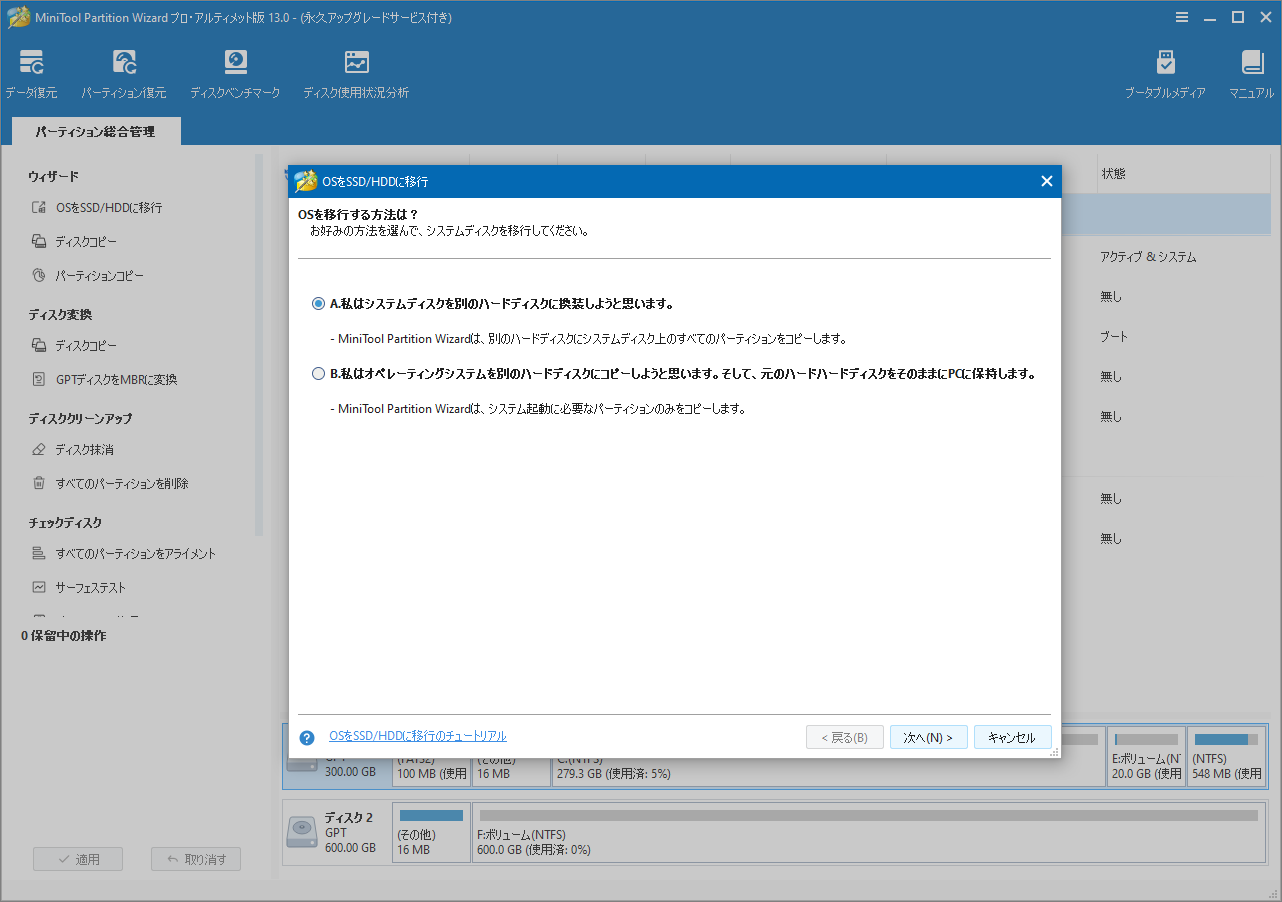Open the hamburger menu in the title bar
Image resolution: width=1282 pixels, height=902 pixels.
1181,17
